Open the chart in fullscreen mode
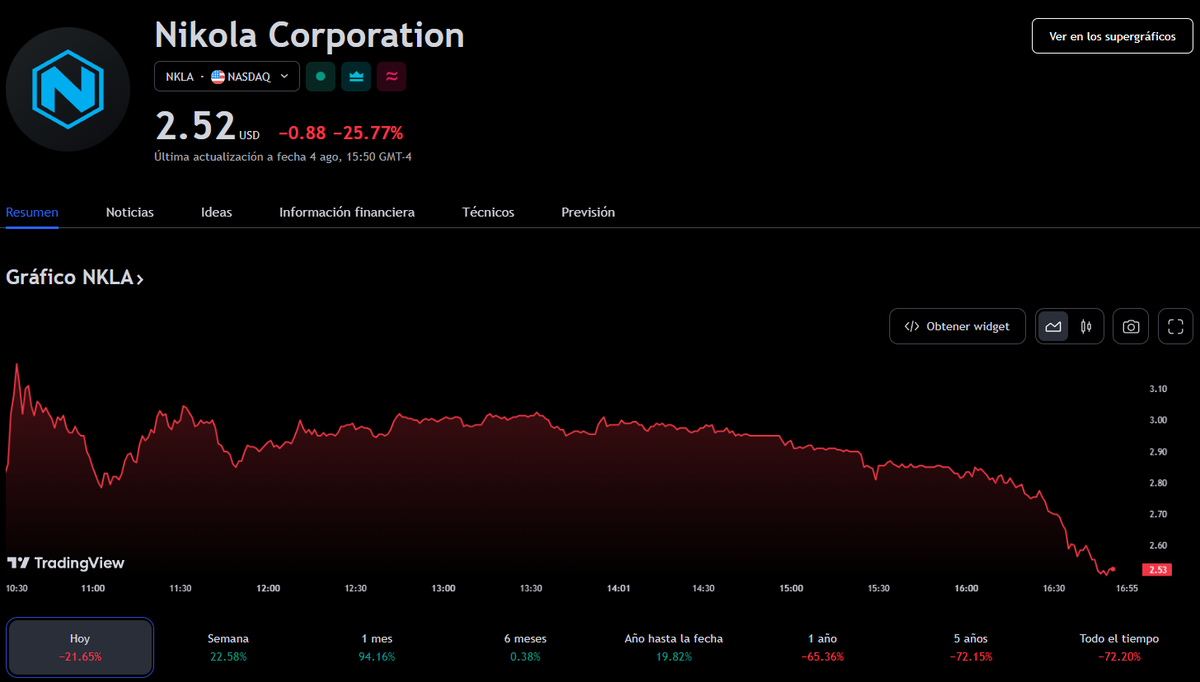Viewport: 1200px width, 682px height. coord(1175,326)
